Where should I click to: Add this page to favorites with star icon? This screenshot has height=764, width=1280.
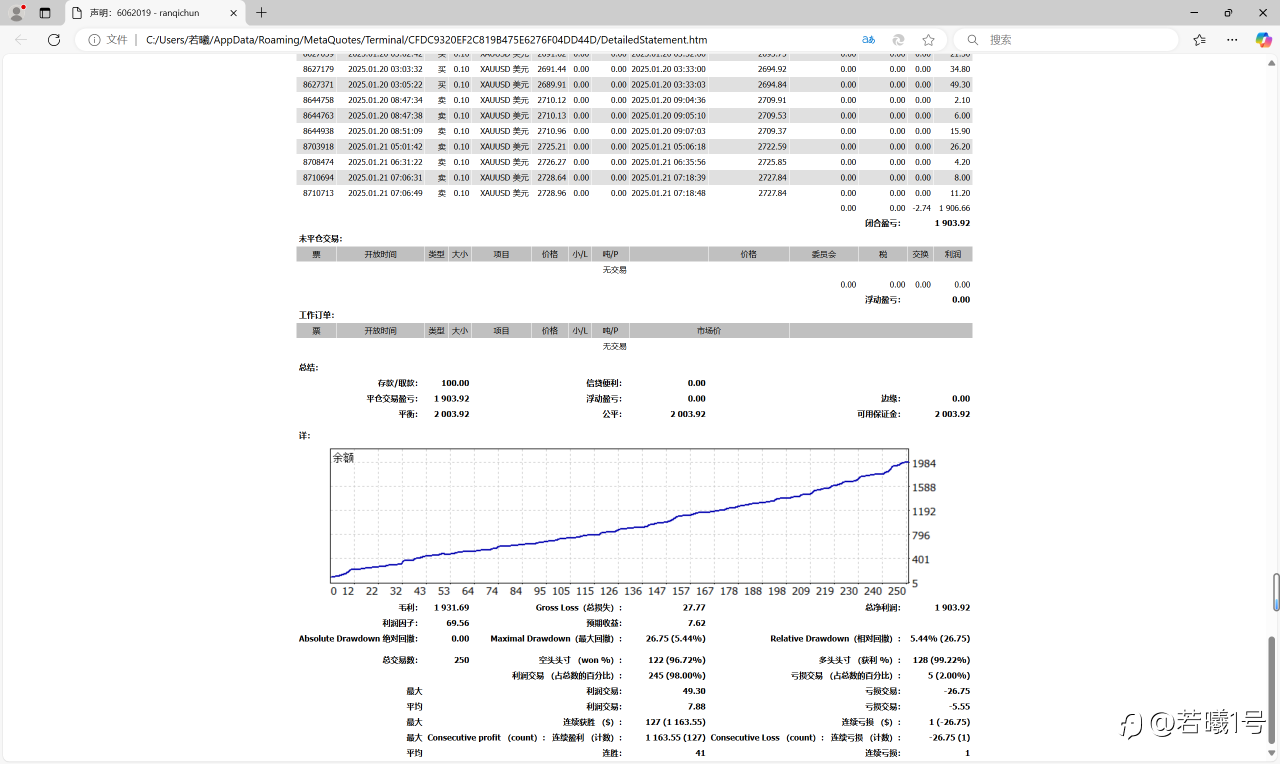(928, 40)
